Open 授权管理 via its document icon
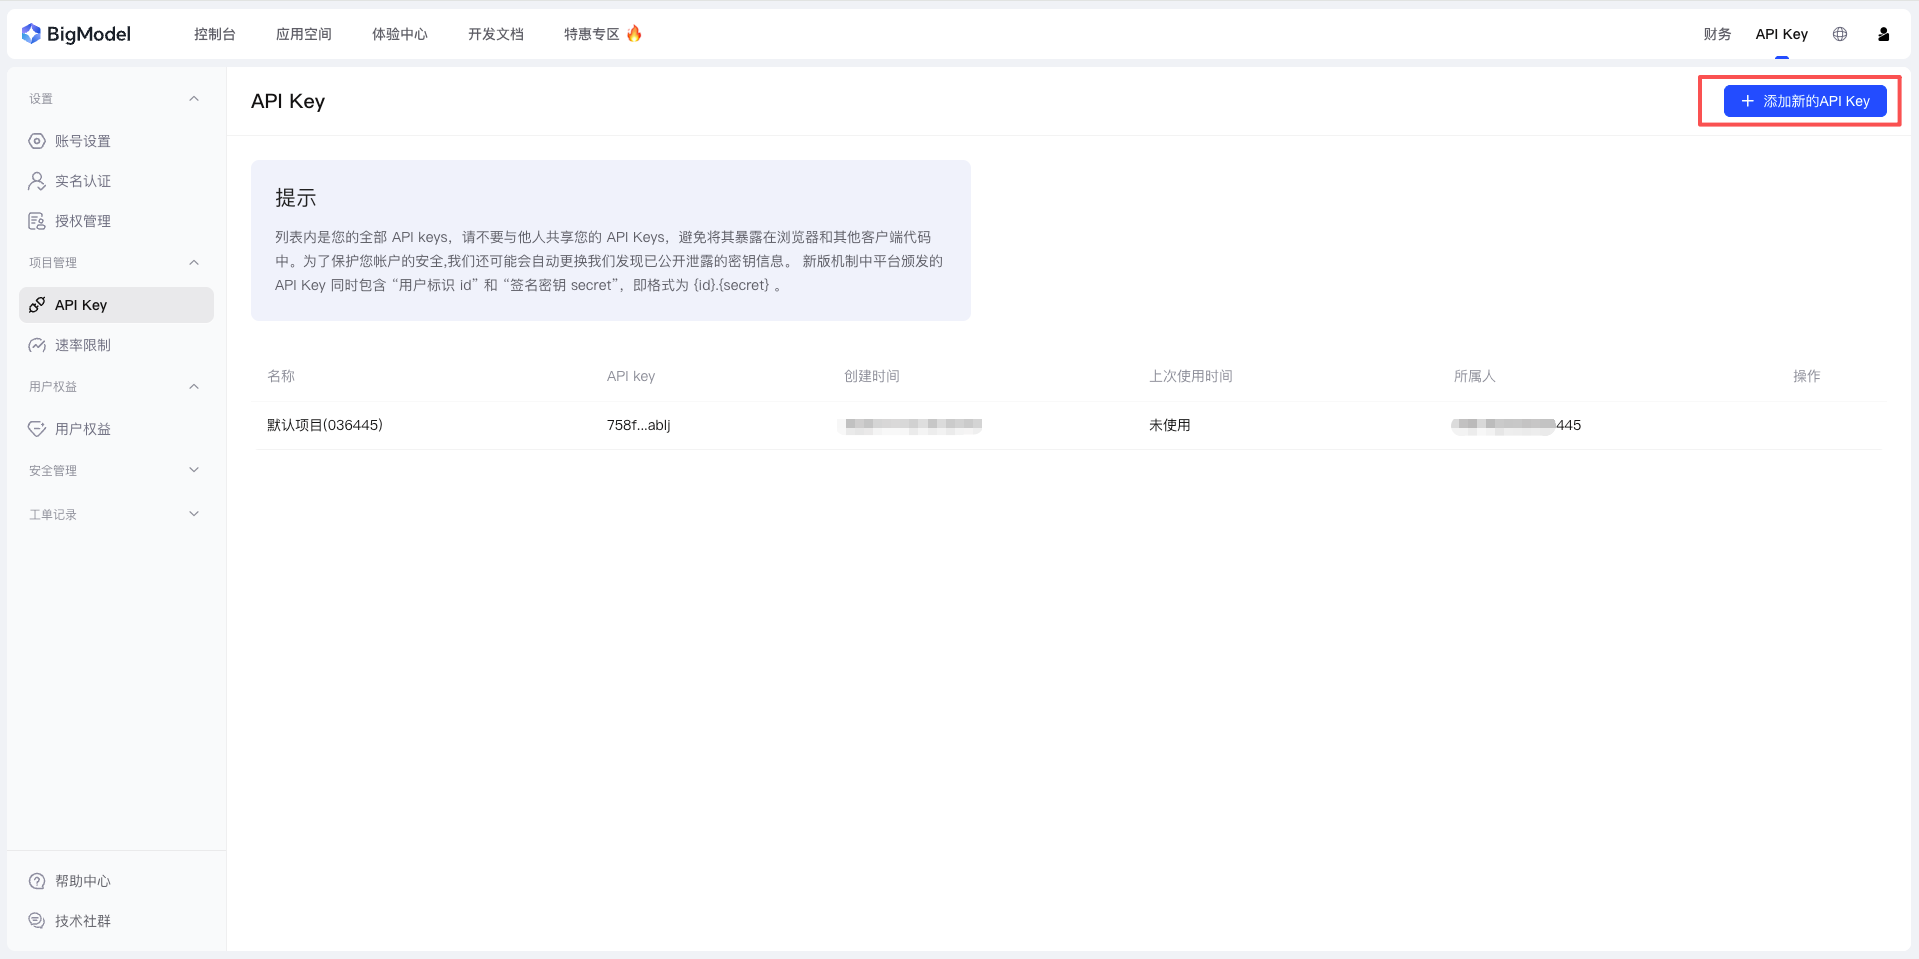This screenshot has height=959, width=1919. click(37, 221)
